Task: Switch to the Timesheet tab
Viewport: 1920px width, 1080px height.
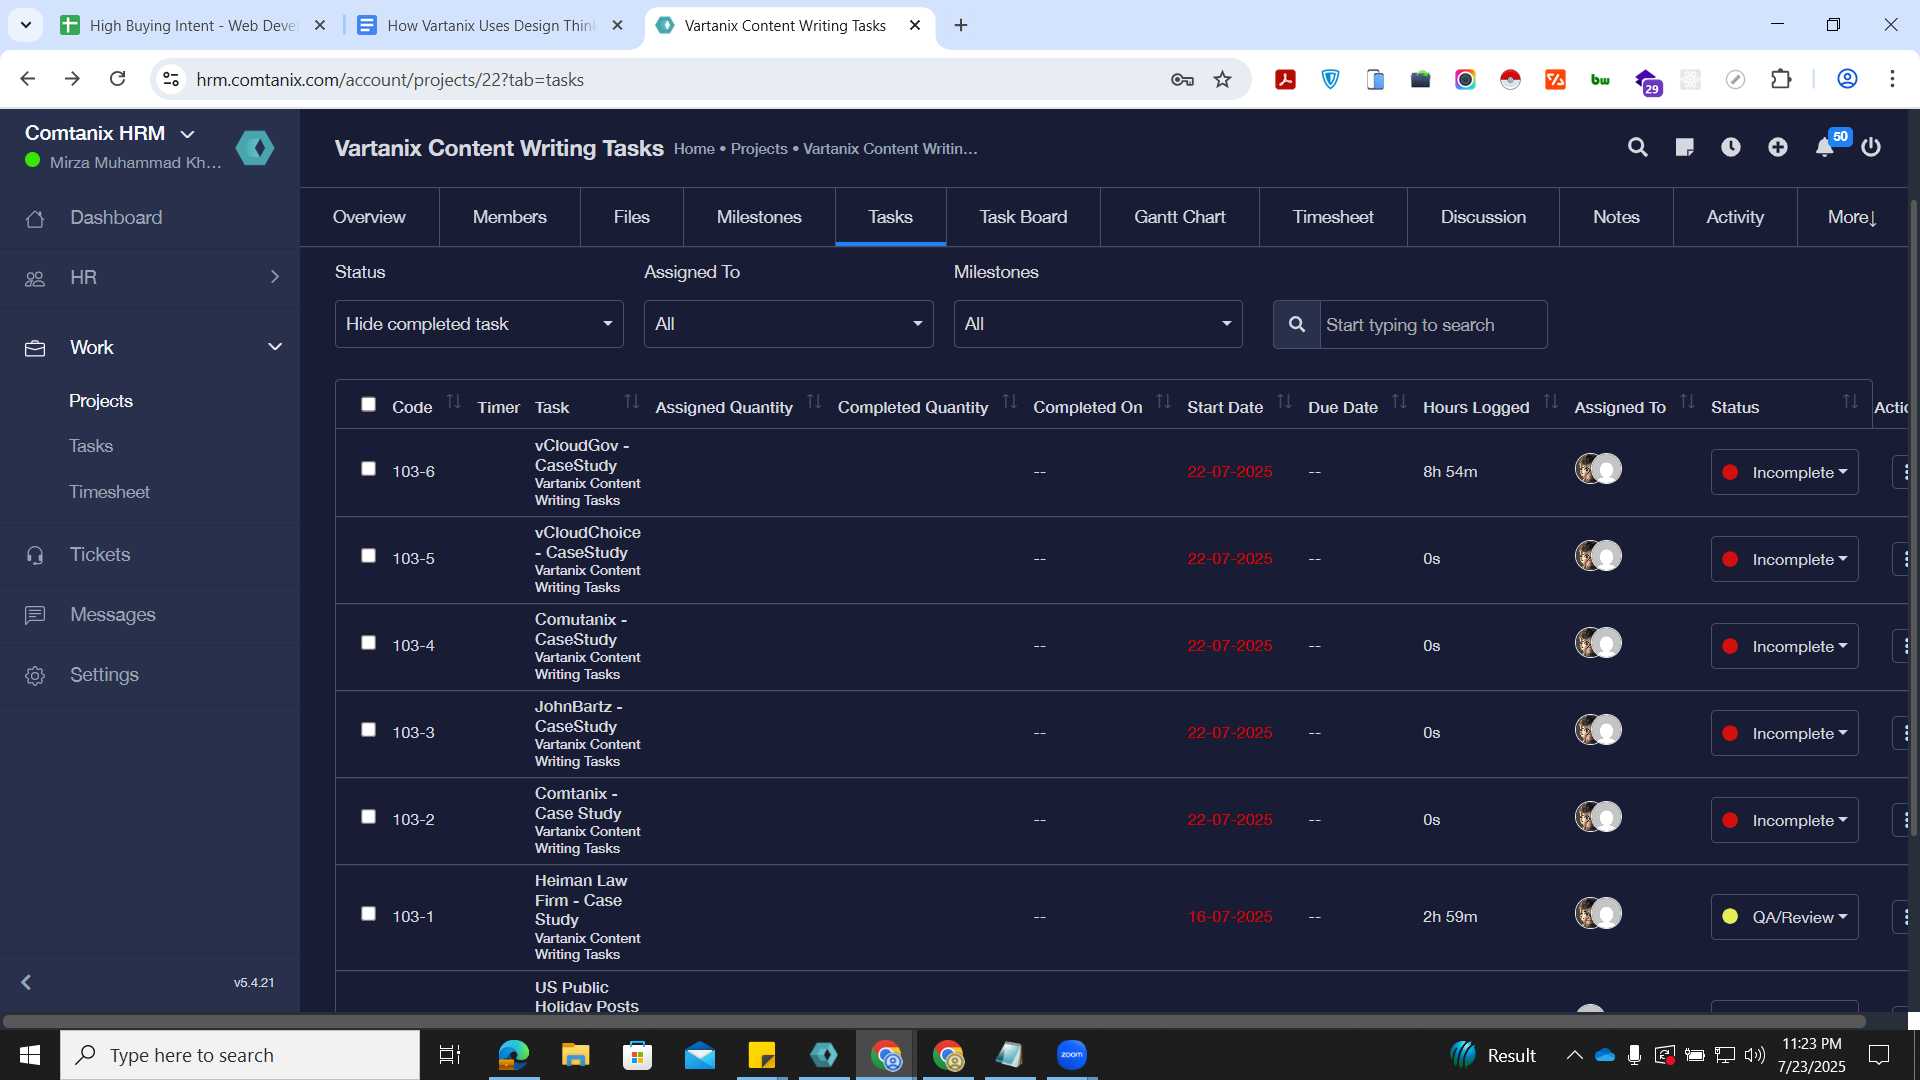Action: tap(1333, 217)
